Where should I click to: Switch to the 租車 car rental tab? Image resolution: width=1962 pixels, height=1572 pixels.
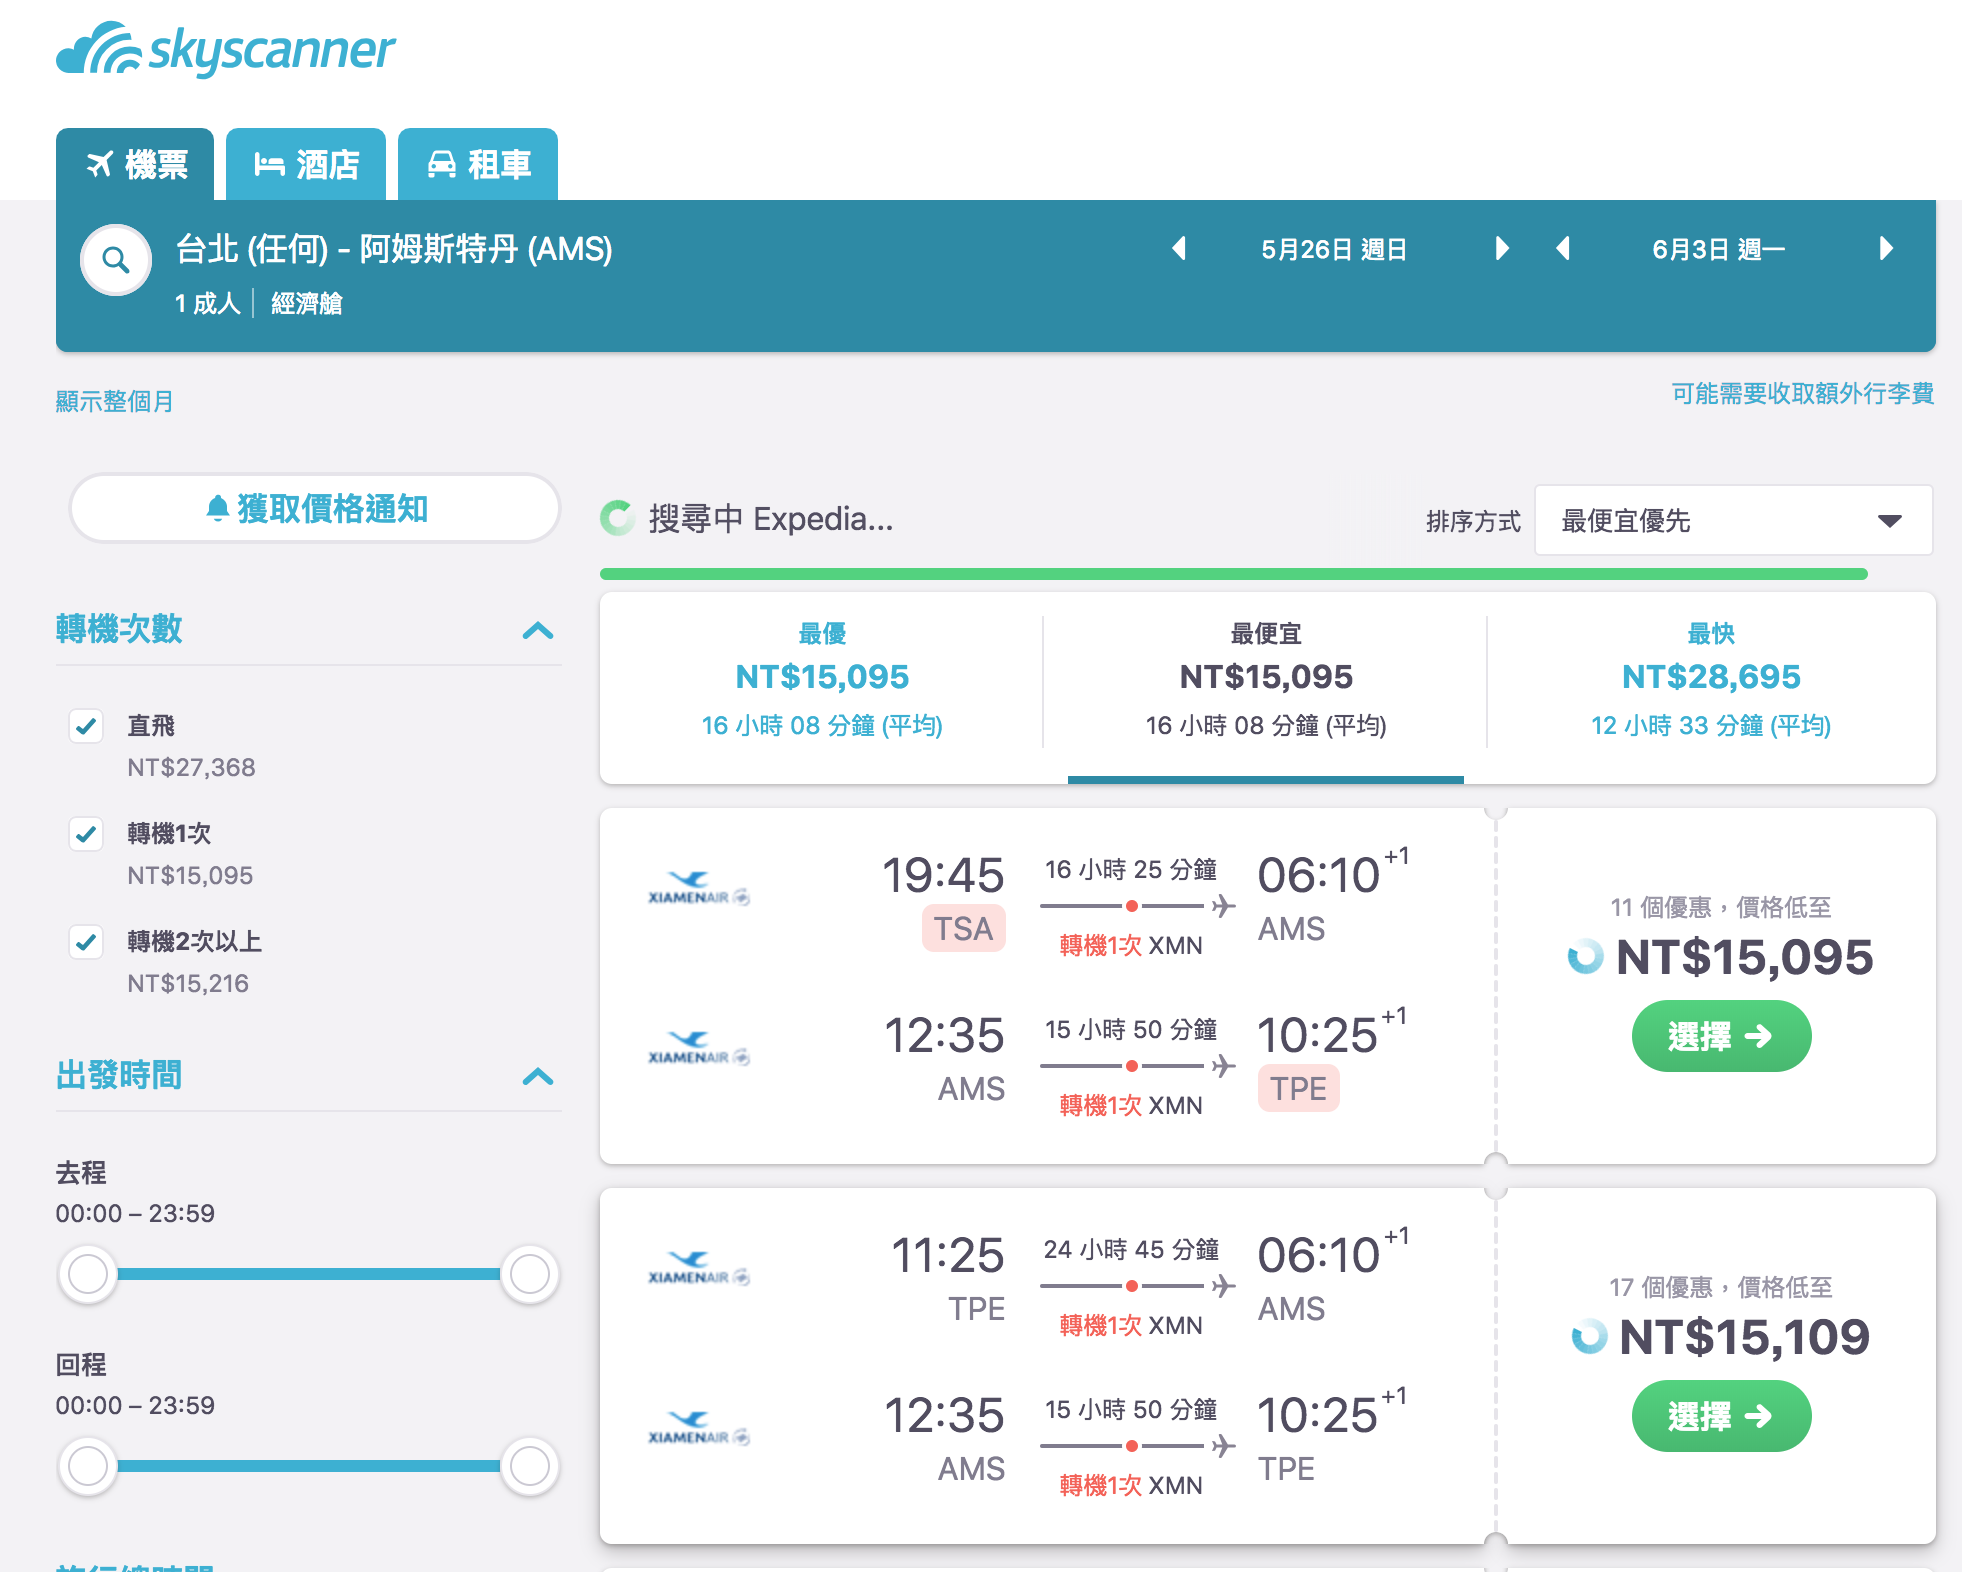coord(478,164)
